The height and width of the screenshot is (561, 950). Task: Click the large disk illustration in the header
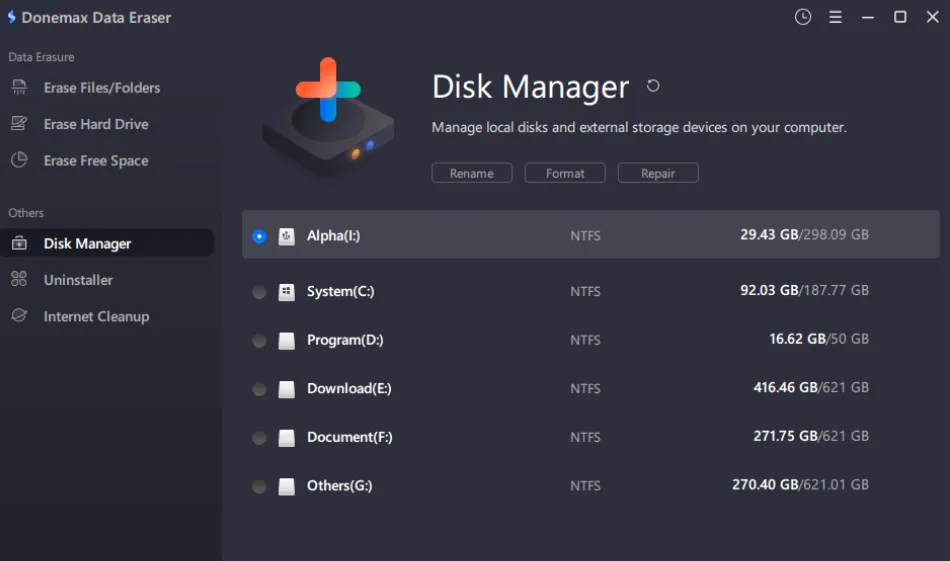coord(328,116)
